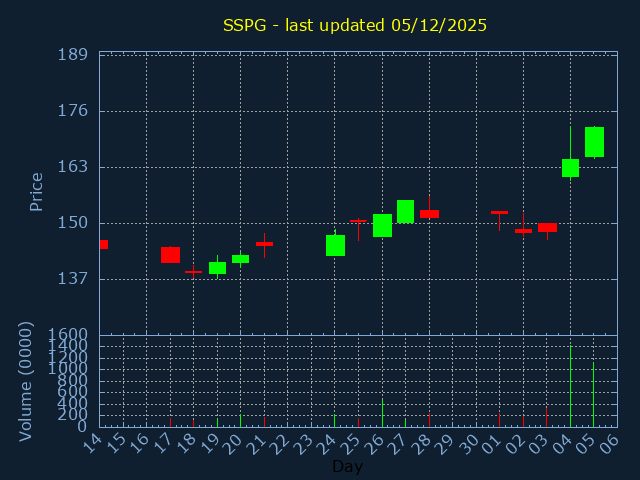This screenshot has width=640, height=480.
Task: Select the green candlestick on day 26
Action: point(382,225)
